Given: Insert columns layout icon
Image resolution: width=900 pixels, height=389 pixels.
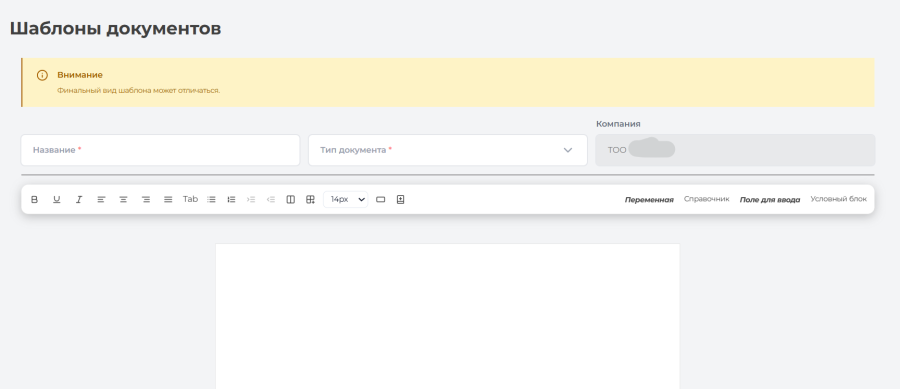Looking at the screenshot, I should click(291, 199).
